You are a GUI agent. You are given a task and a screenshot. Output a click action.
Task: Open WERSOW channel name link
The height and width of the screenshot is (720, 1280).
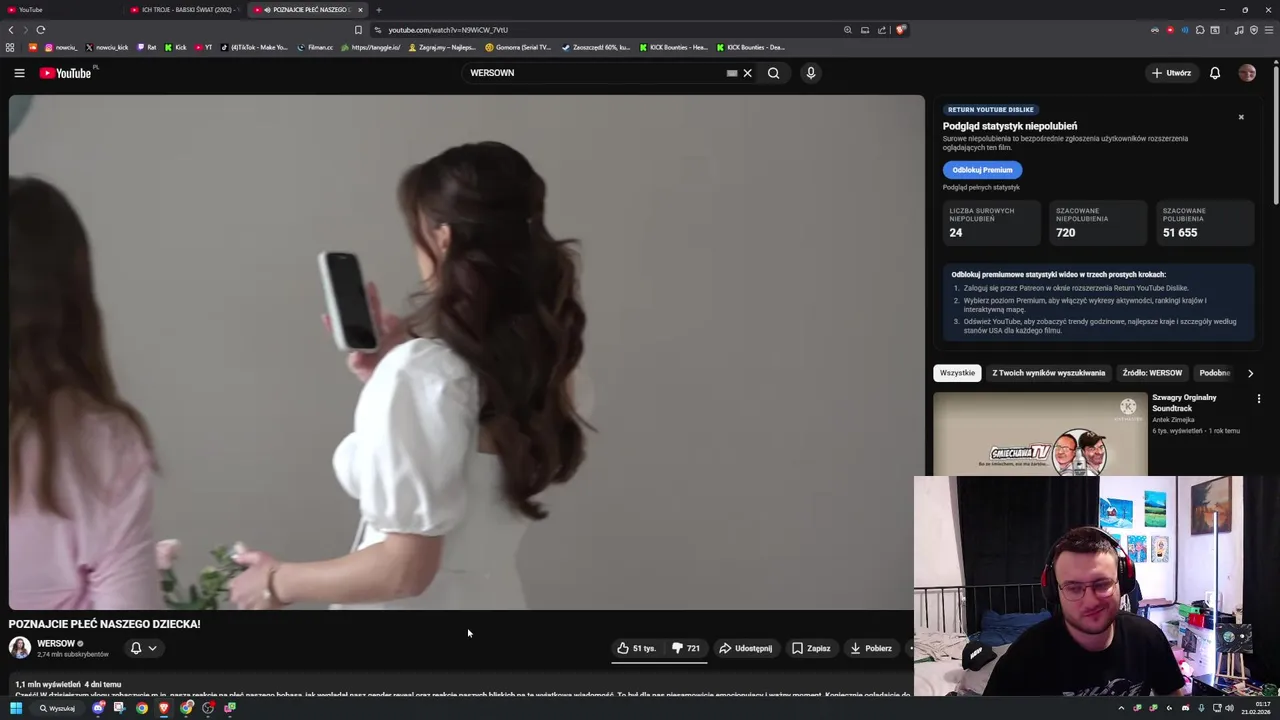coord(56,644)
